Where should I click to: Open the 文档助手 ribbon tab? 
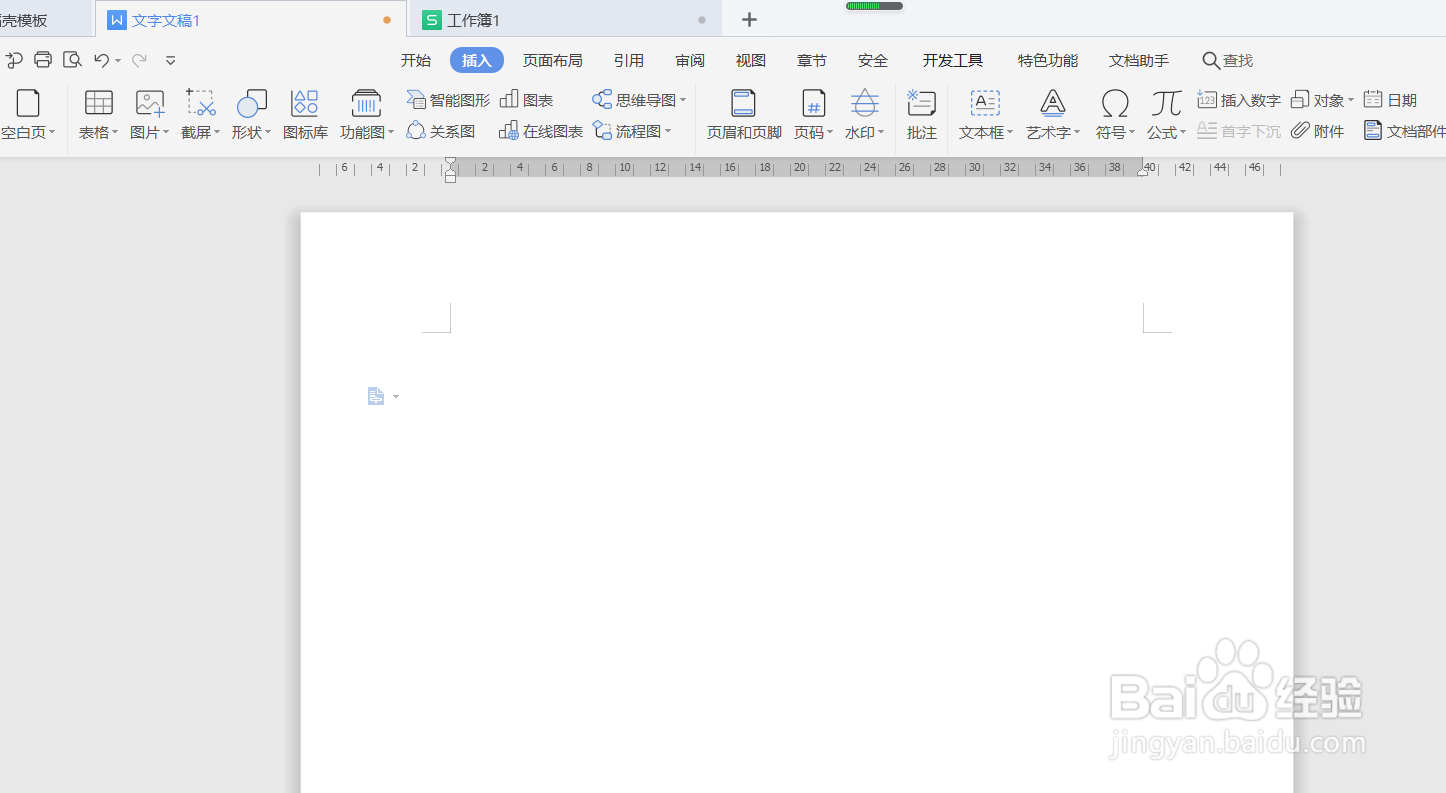coord(1139,60)
